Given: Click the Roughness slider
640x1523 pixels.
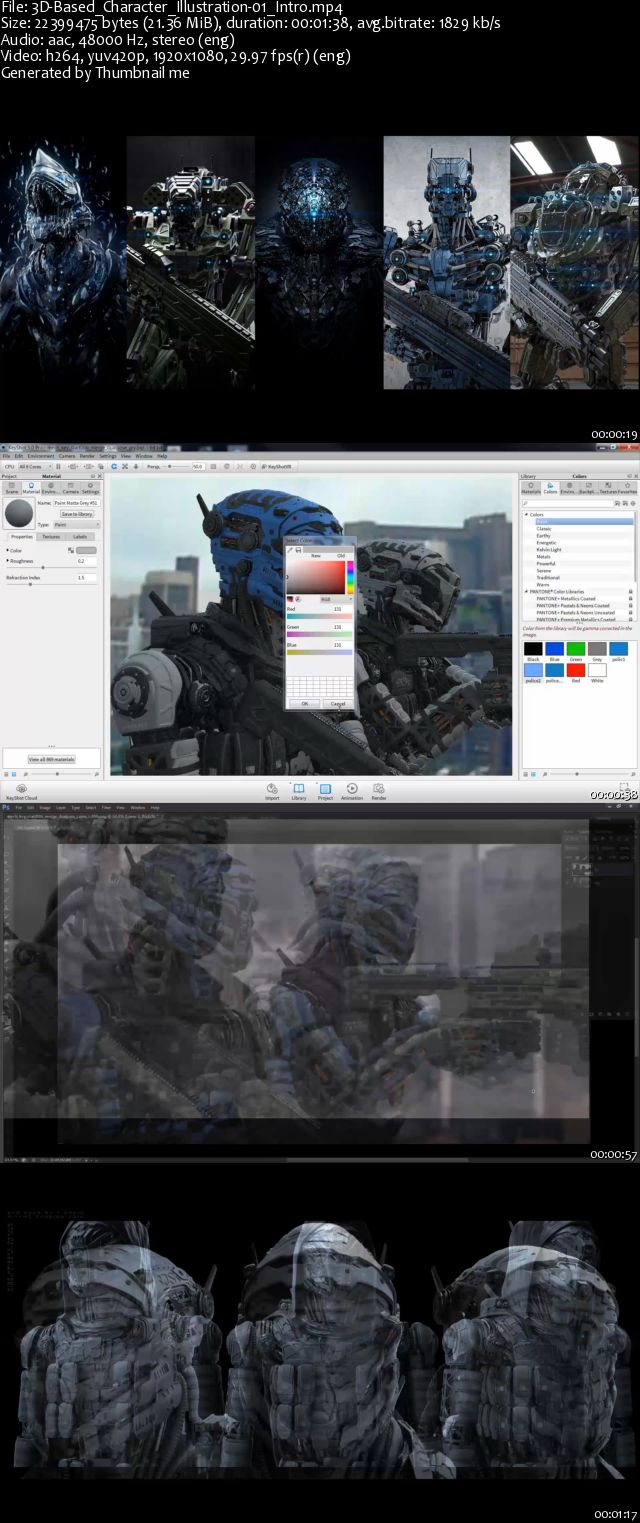Looking at the screenshot, I should [x=51, y=568].
